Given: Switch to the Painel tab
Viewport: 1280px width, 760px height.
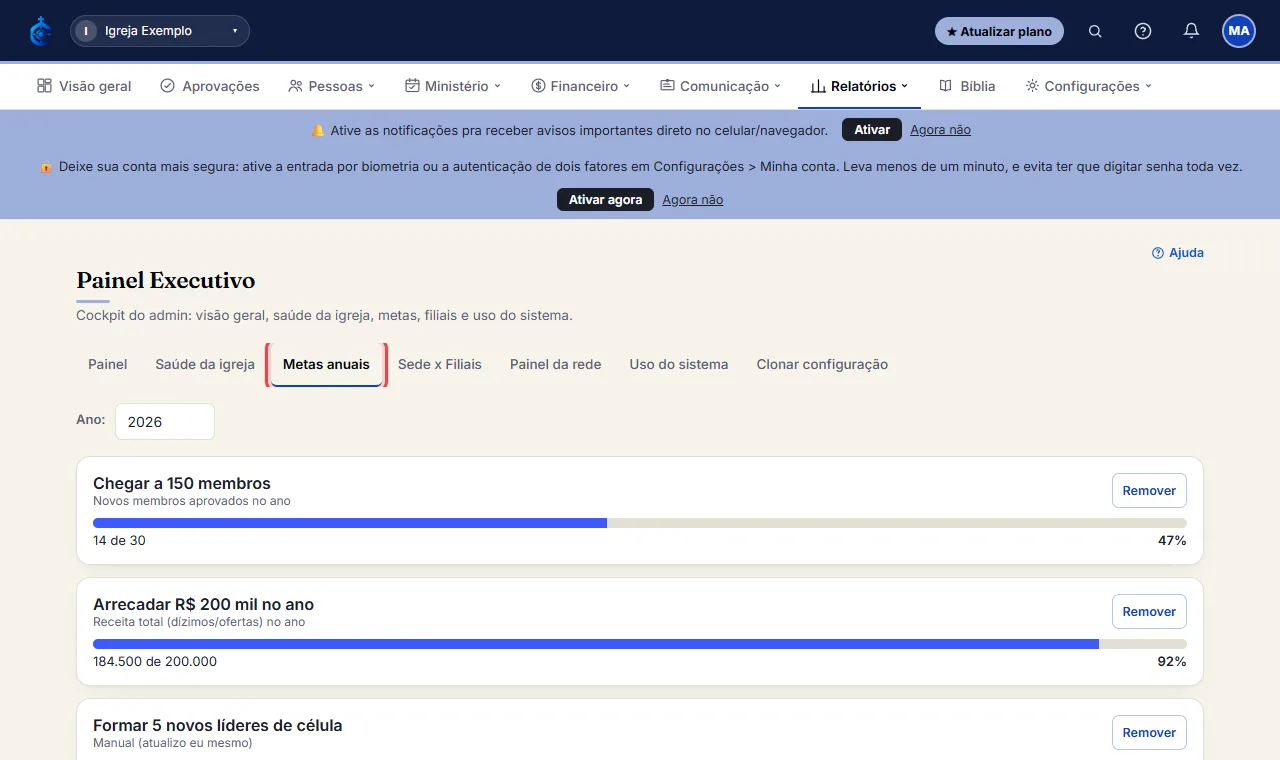Looking at the screenshot, I should 108,364.
